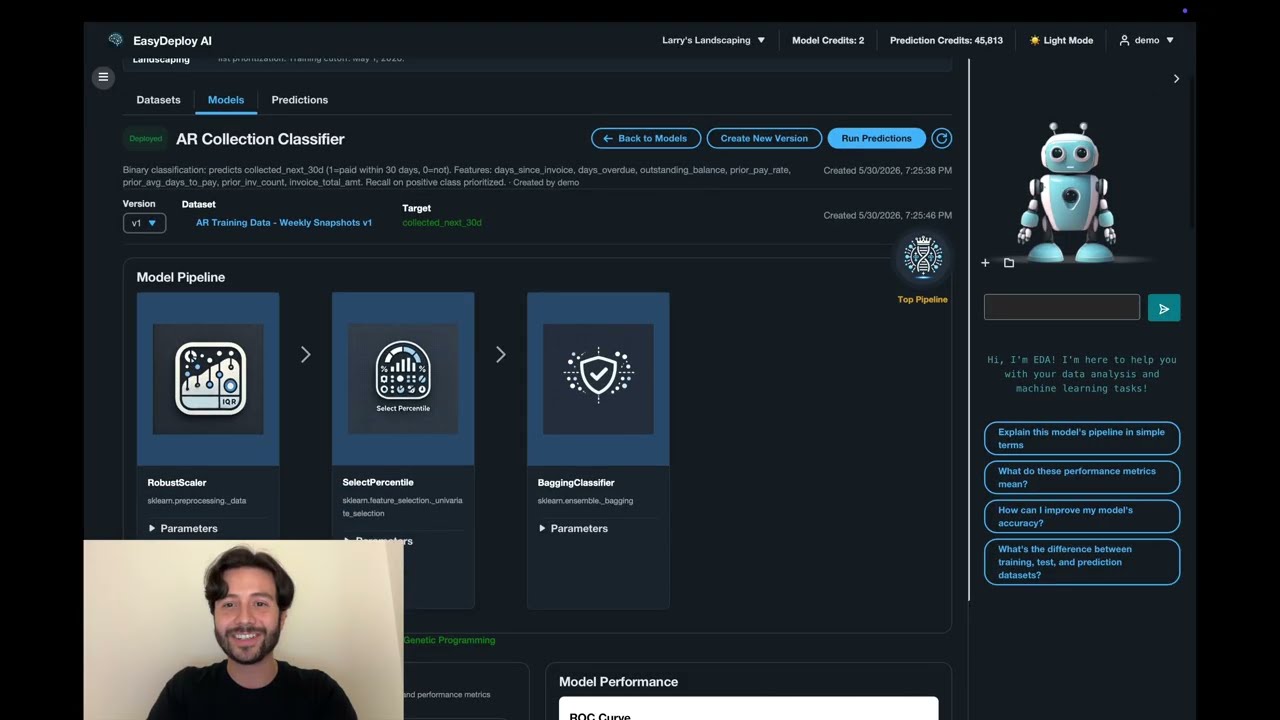Open the demo user account dropdown
This screenshot has height=720, width=1280.
click(1146, 40)
